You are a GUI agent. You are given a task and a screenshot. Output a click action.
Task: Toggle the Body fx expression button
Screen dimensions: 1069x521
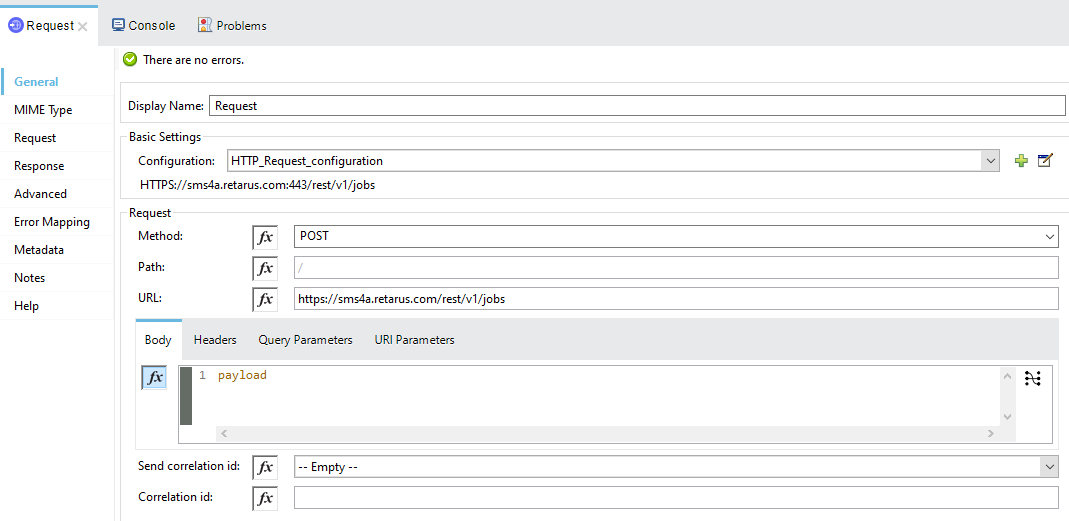[x=154, y=378]
